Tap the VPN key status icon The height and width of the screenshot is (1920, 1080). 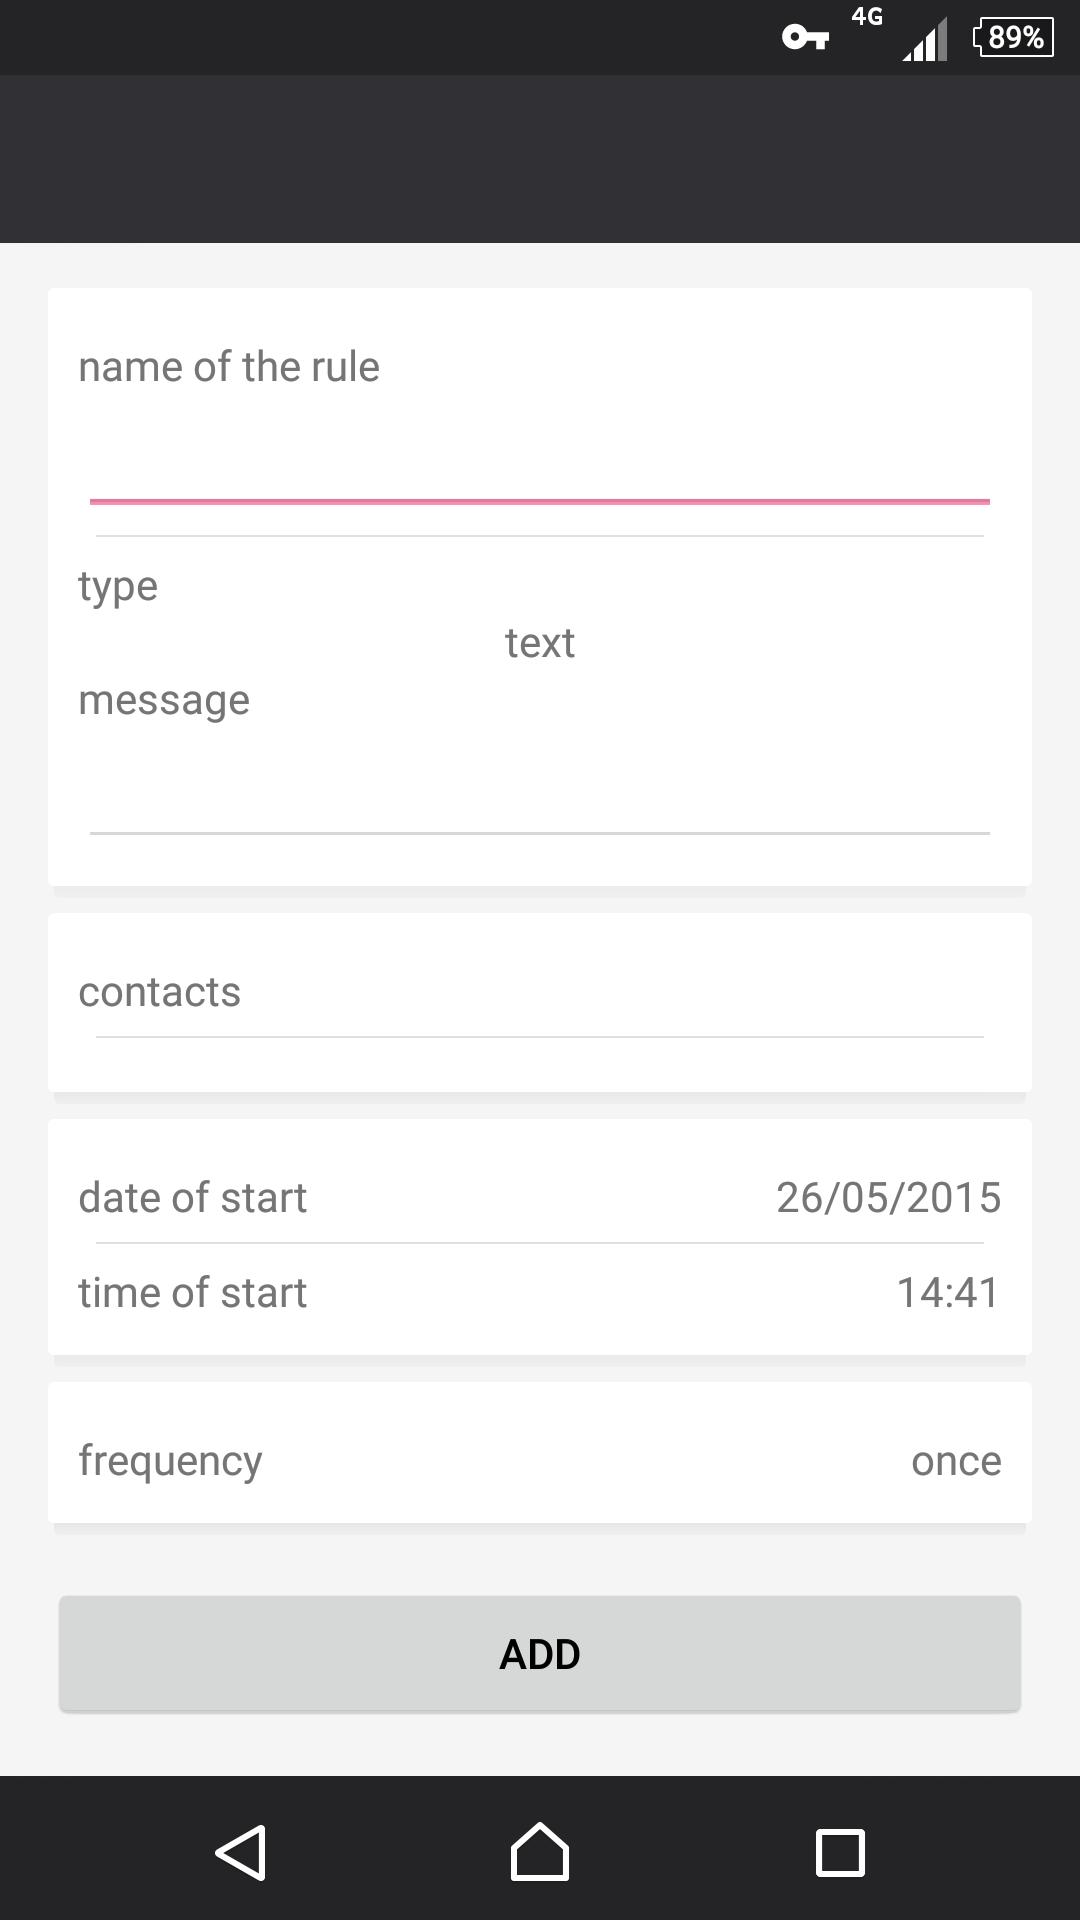coord(805,37)
